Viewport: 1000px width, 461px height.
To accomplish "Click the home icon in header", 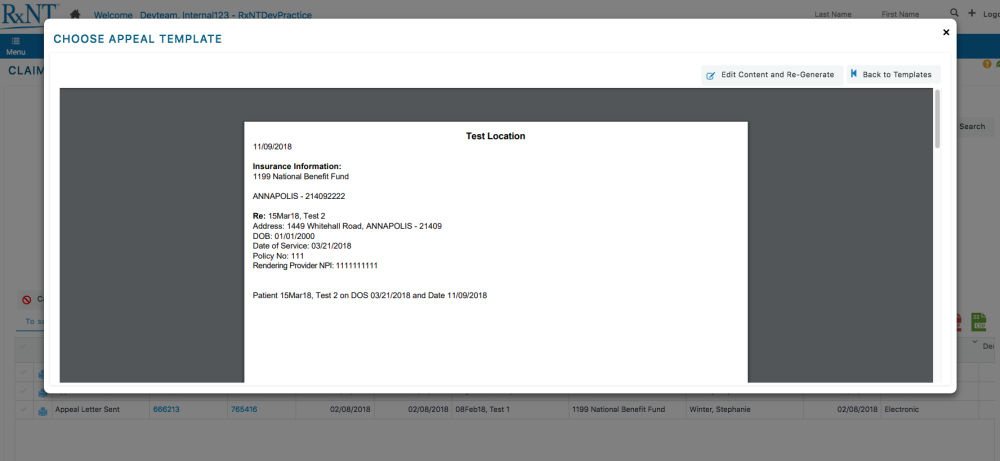I will 75,14.
